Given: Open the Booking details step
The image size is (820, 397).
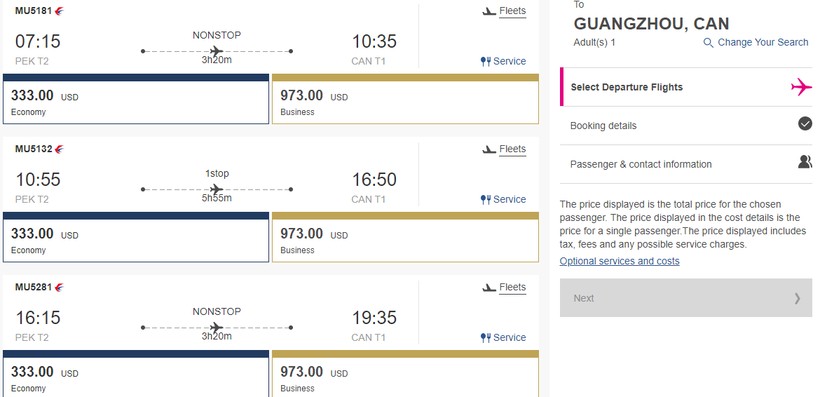Looking at the screenshot, I should pyautogui.click(x=686, y=126).
